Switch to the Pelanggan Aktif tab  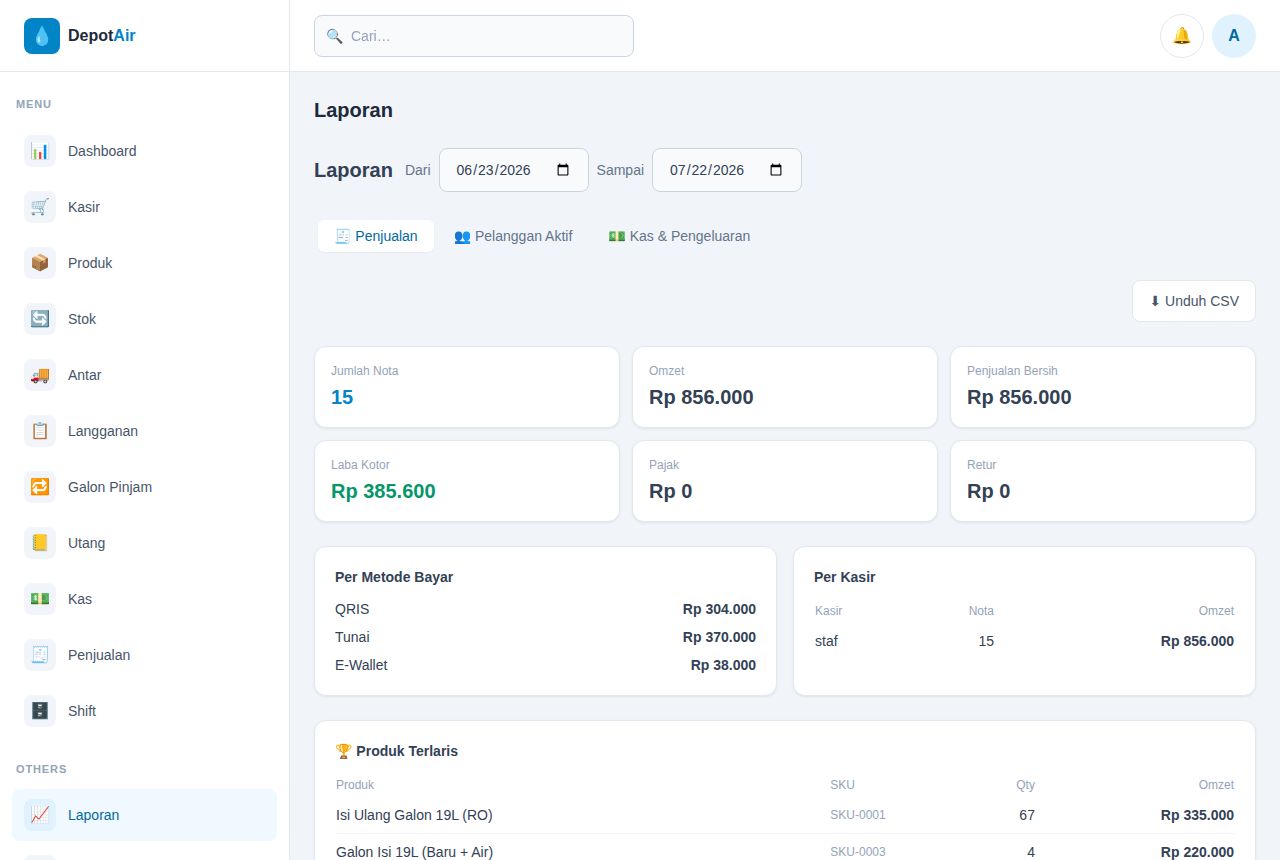pos(513,236)
